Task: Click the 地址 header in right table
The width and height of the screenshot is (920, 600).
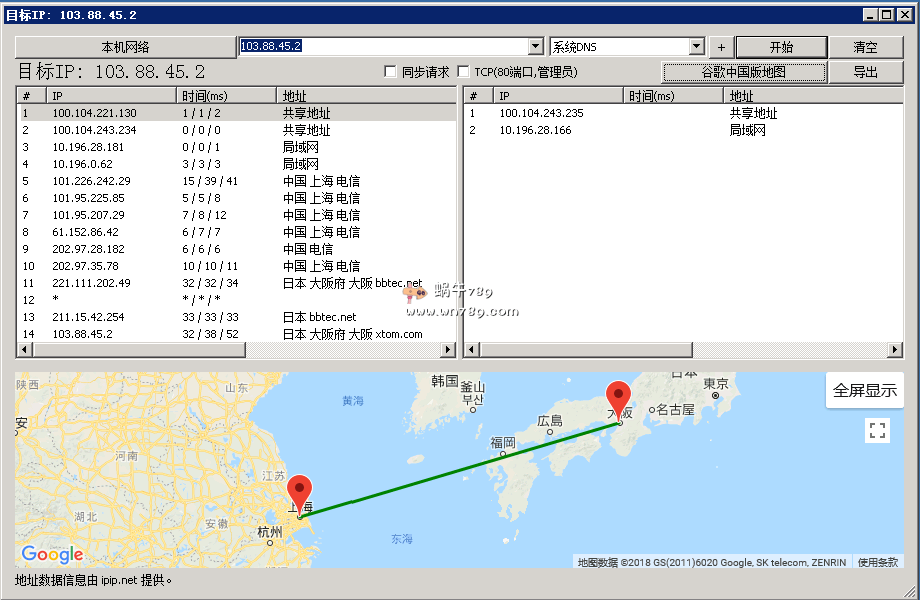Action: tap(812, 96)
